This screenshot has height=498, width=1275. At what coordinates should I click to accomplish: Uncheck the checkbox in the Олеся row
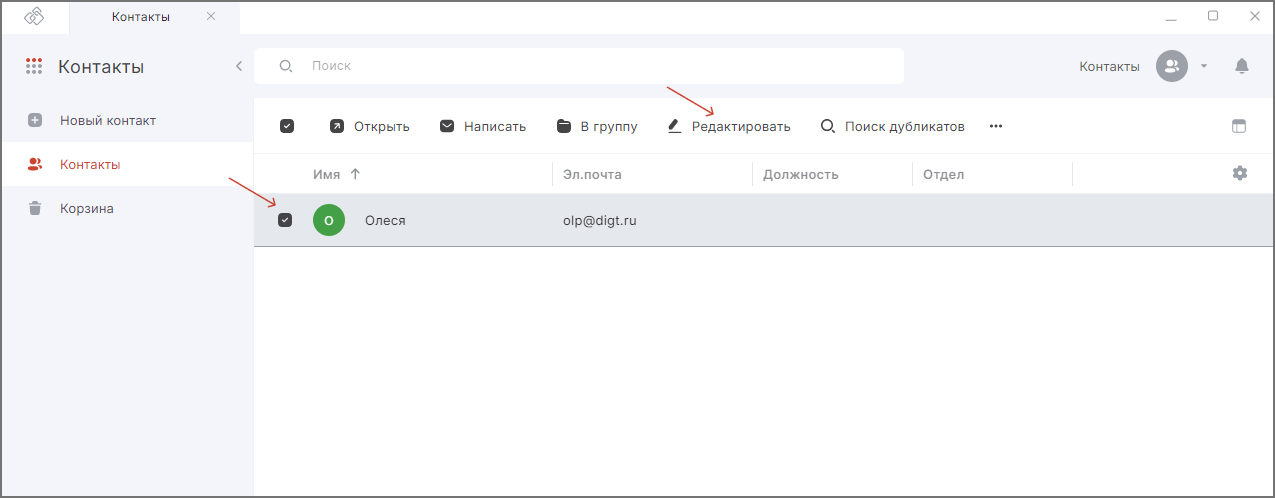coord(285,220)
